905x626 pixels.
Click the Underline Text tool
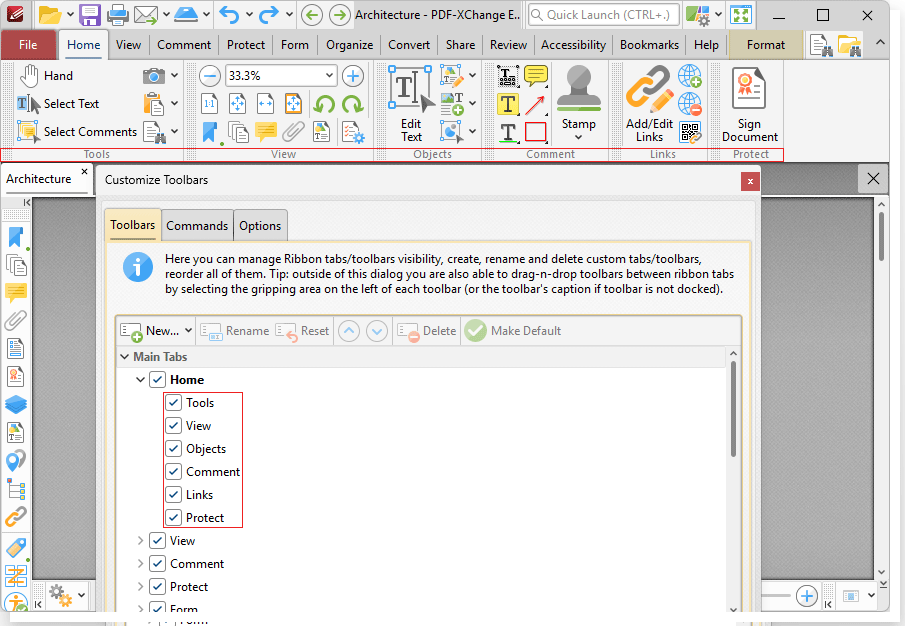coord(508,132)
